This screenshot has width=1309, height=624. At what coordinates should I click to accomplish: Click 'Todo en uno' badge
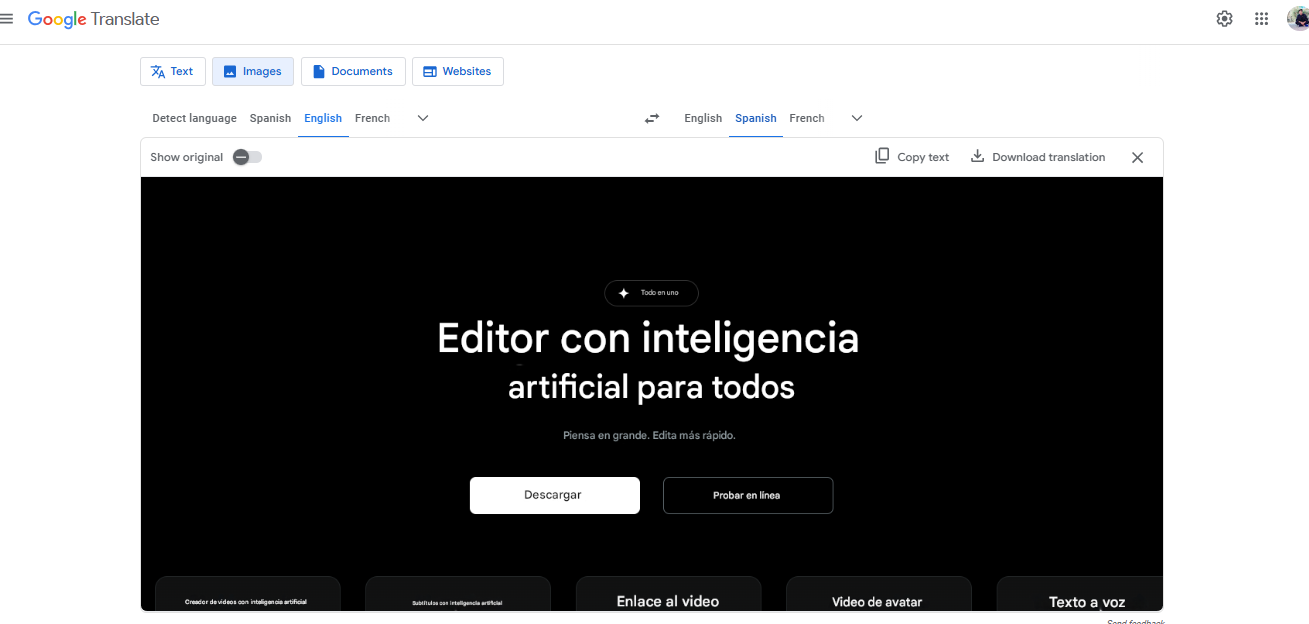(x=651, y=293)
